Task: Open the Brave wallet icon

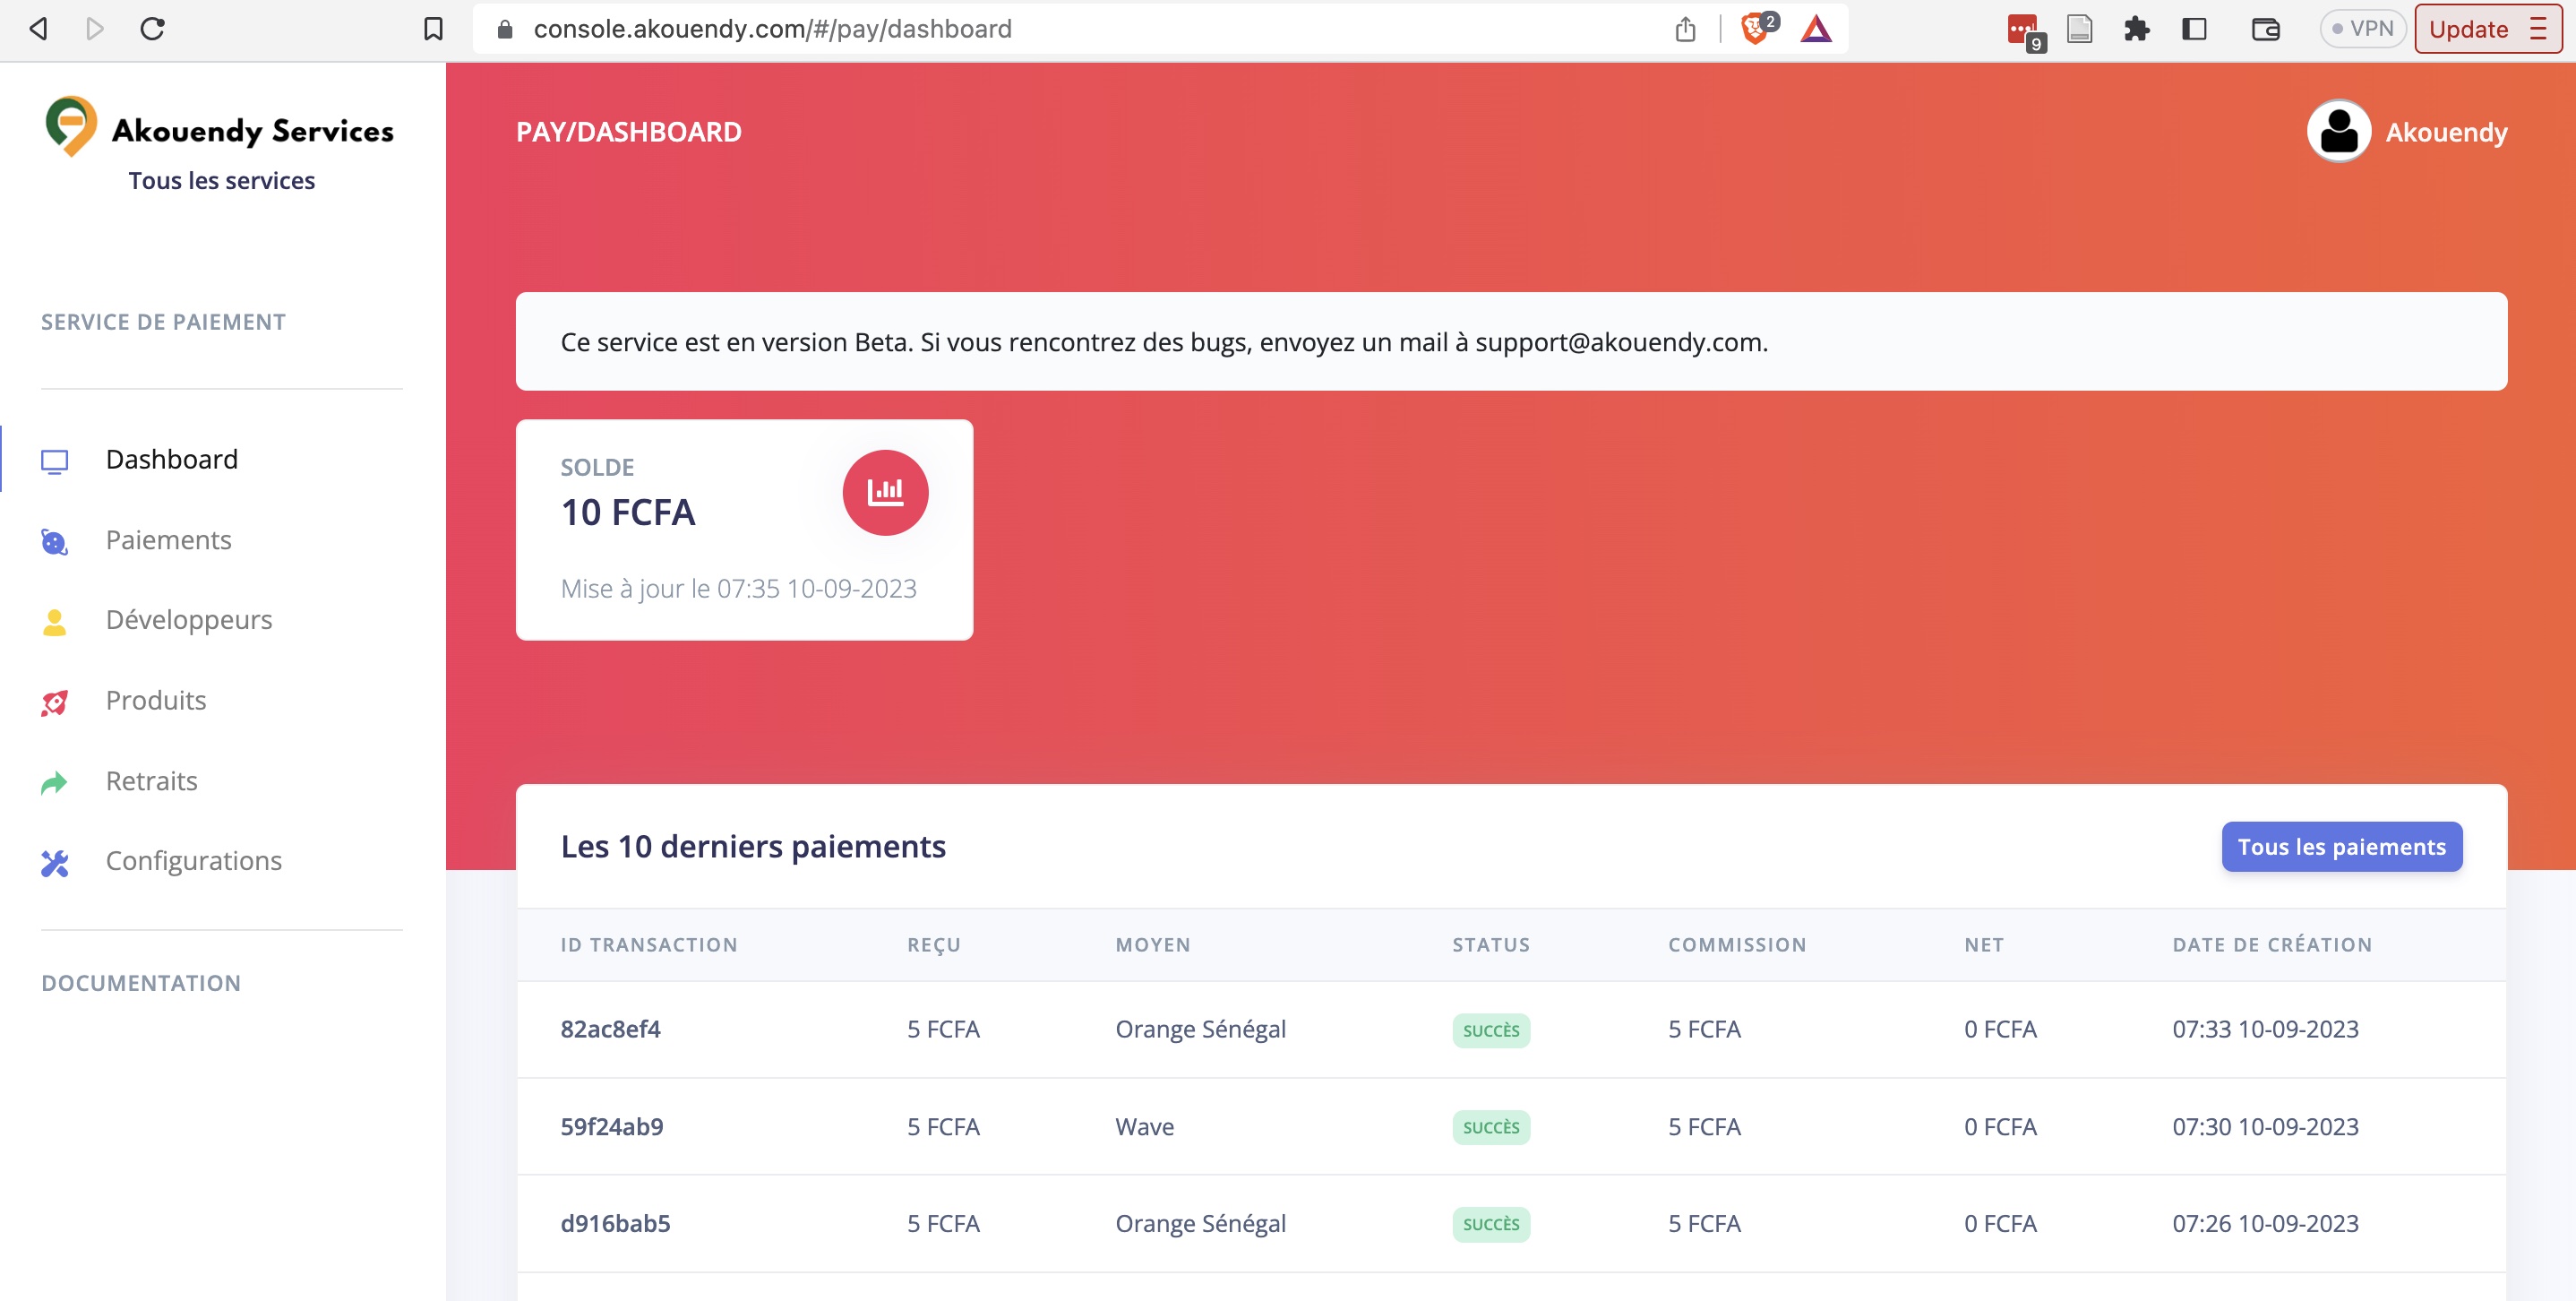Action: pos(2264,29)
